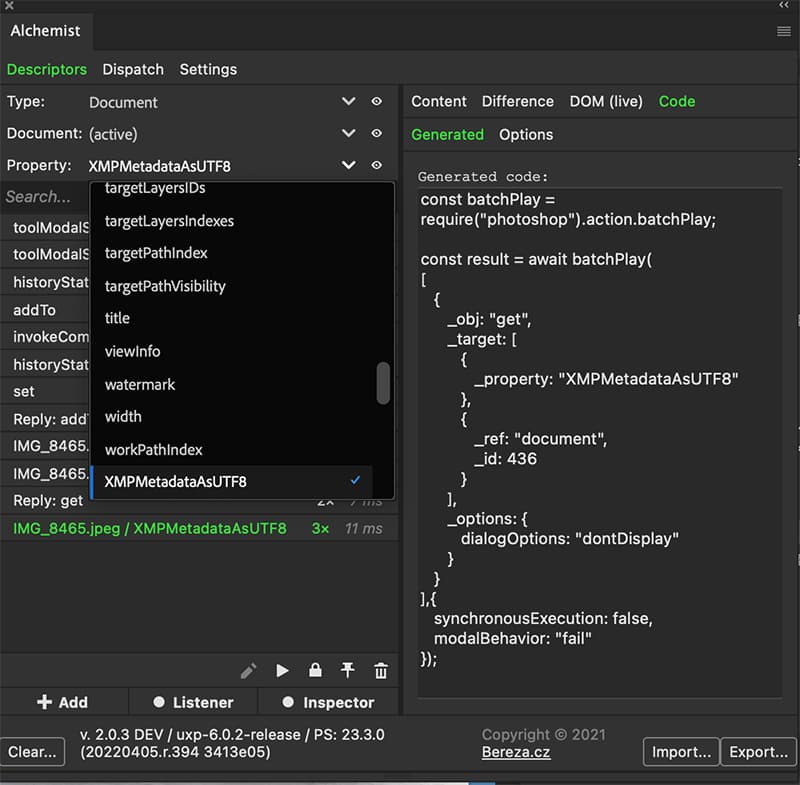This screenshot has height=785, width=800.
Task: Click the Add plus button
Action: [x=62, y=702]
